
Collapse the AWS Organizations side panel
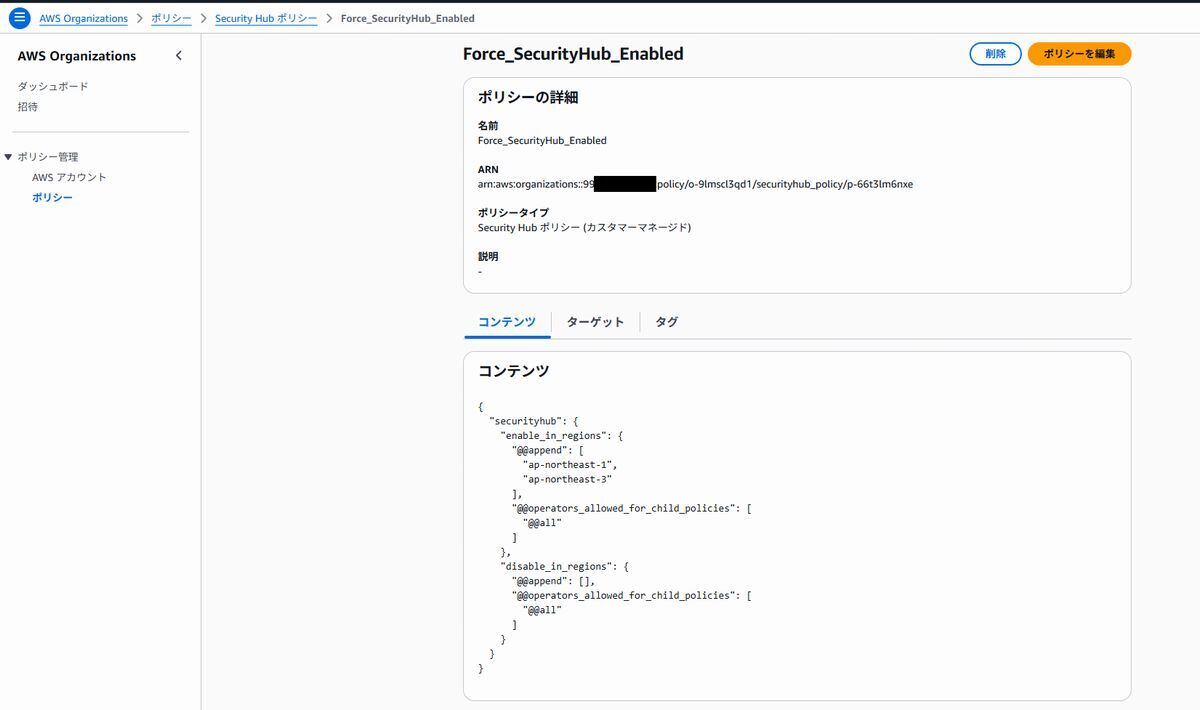coord(179,56)
